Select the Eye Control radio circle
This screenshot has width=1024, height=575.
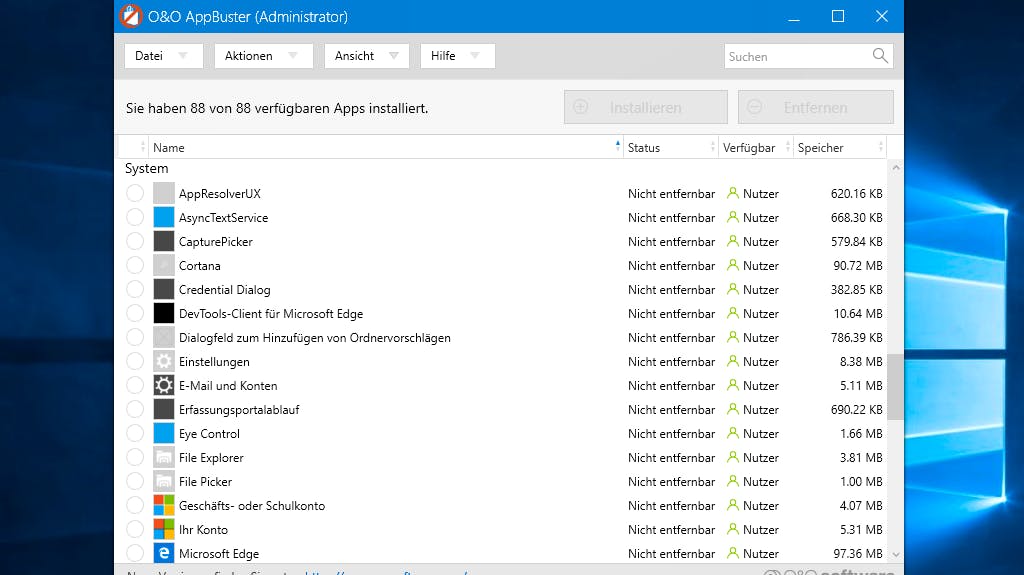135,434
